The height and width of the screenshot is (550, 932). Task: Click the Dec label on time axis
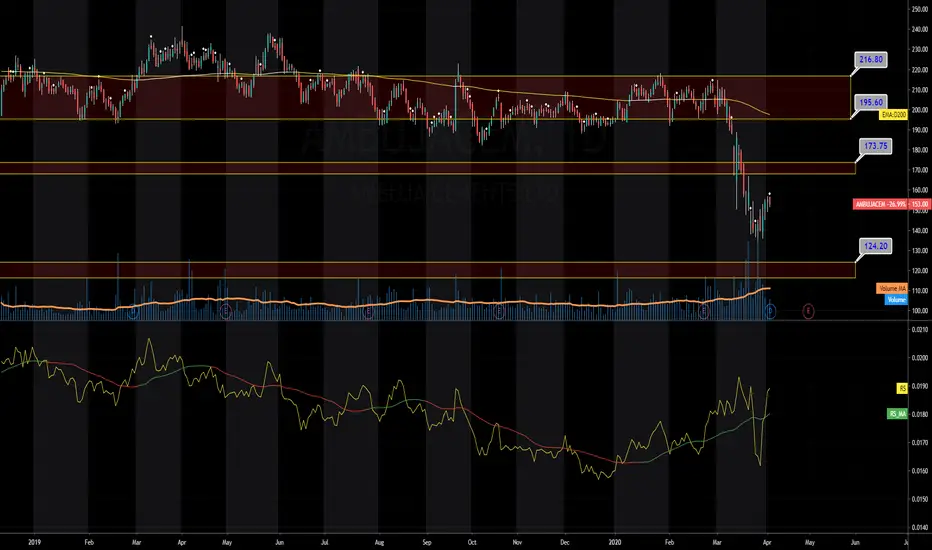tap(564, 542)
